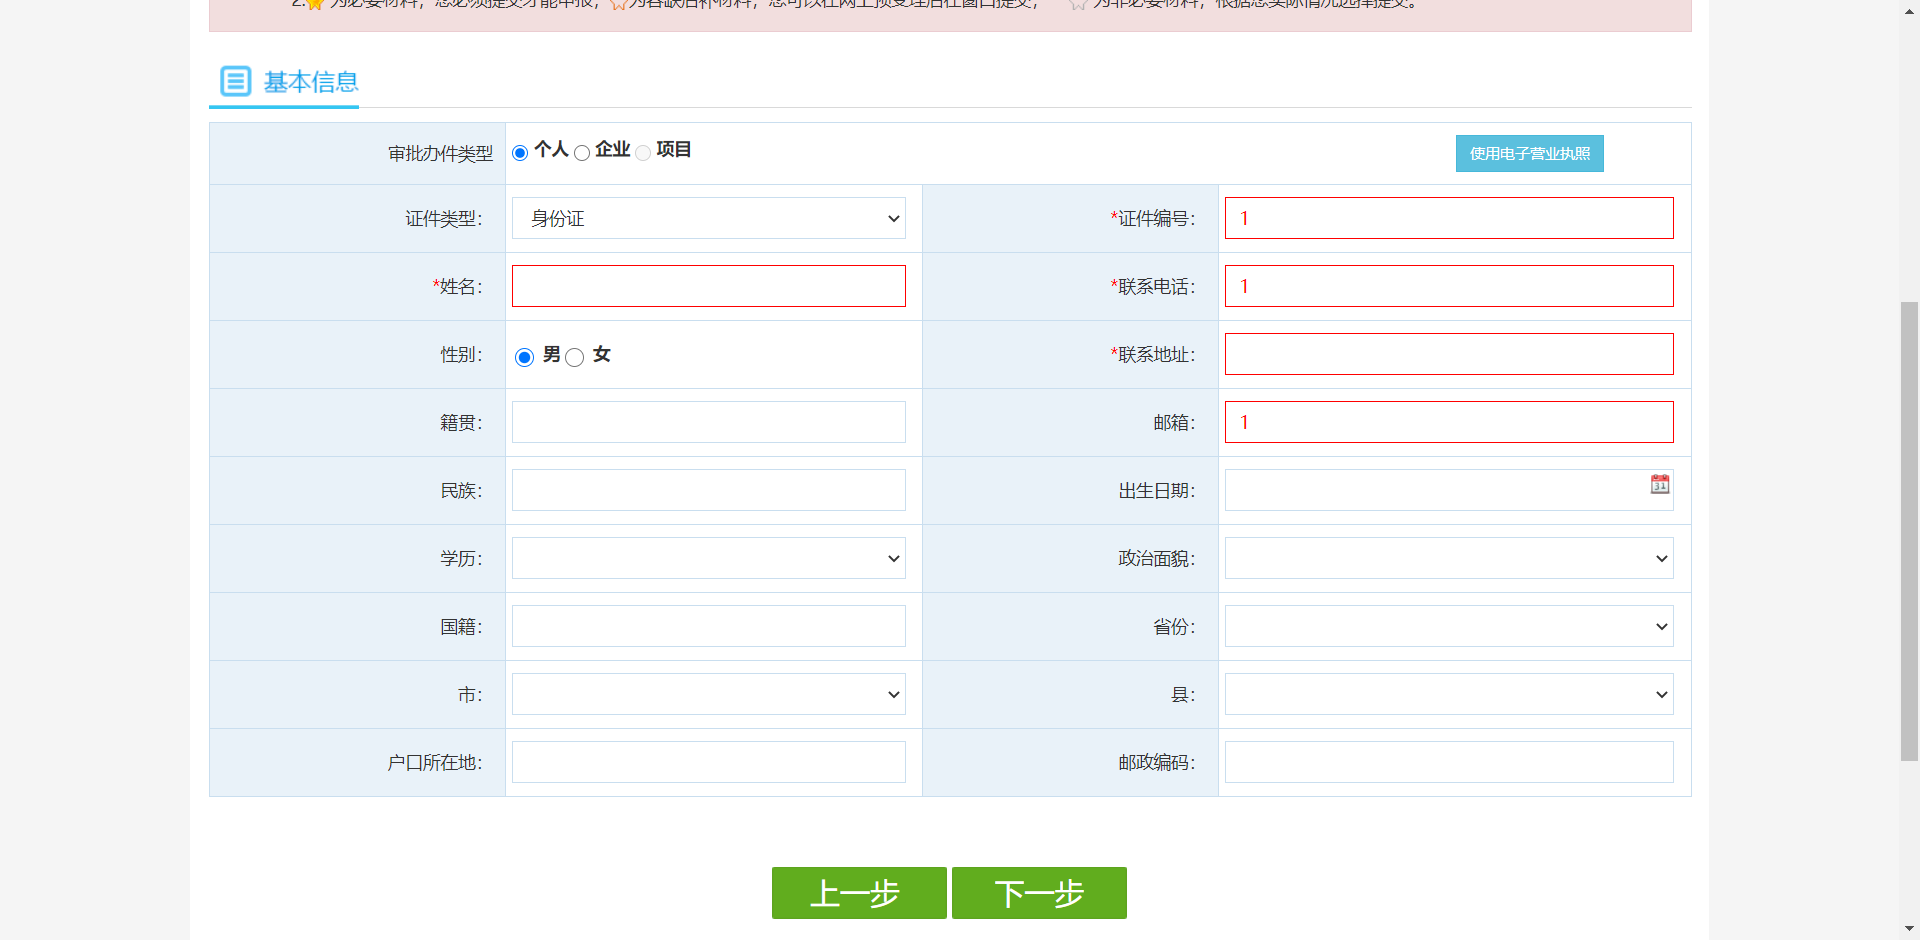Expand the 政治面貌 dropdown list
The image size is (1920, 940).
pyautogui.click(x=1448, y=558)
